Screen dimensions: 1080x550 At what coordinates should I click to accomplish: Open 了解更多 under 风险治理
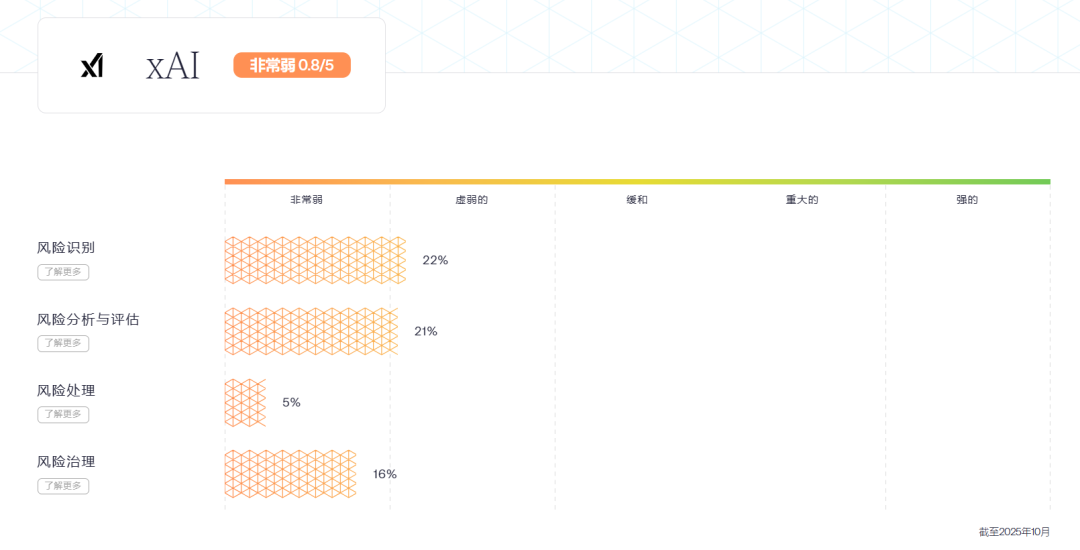click(x=63, y=486)
